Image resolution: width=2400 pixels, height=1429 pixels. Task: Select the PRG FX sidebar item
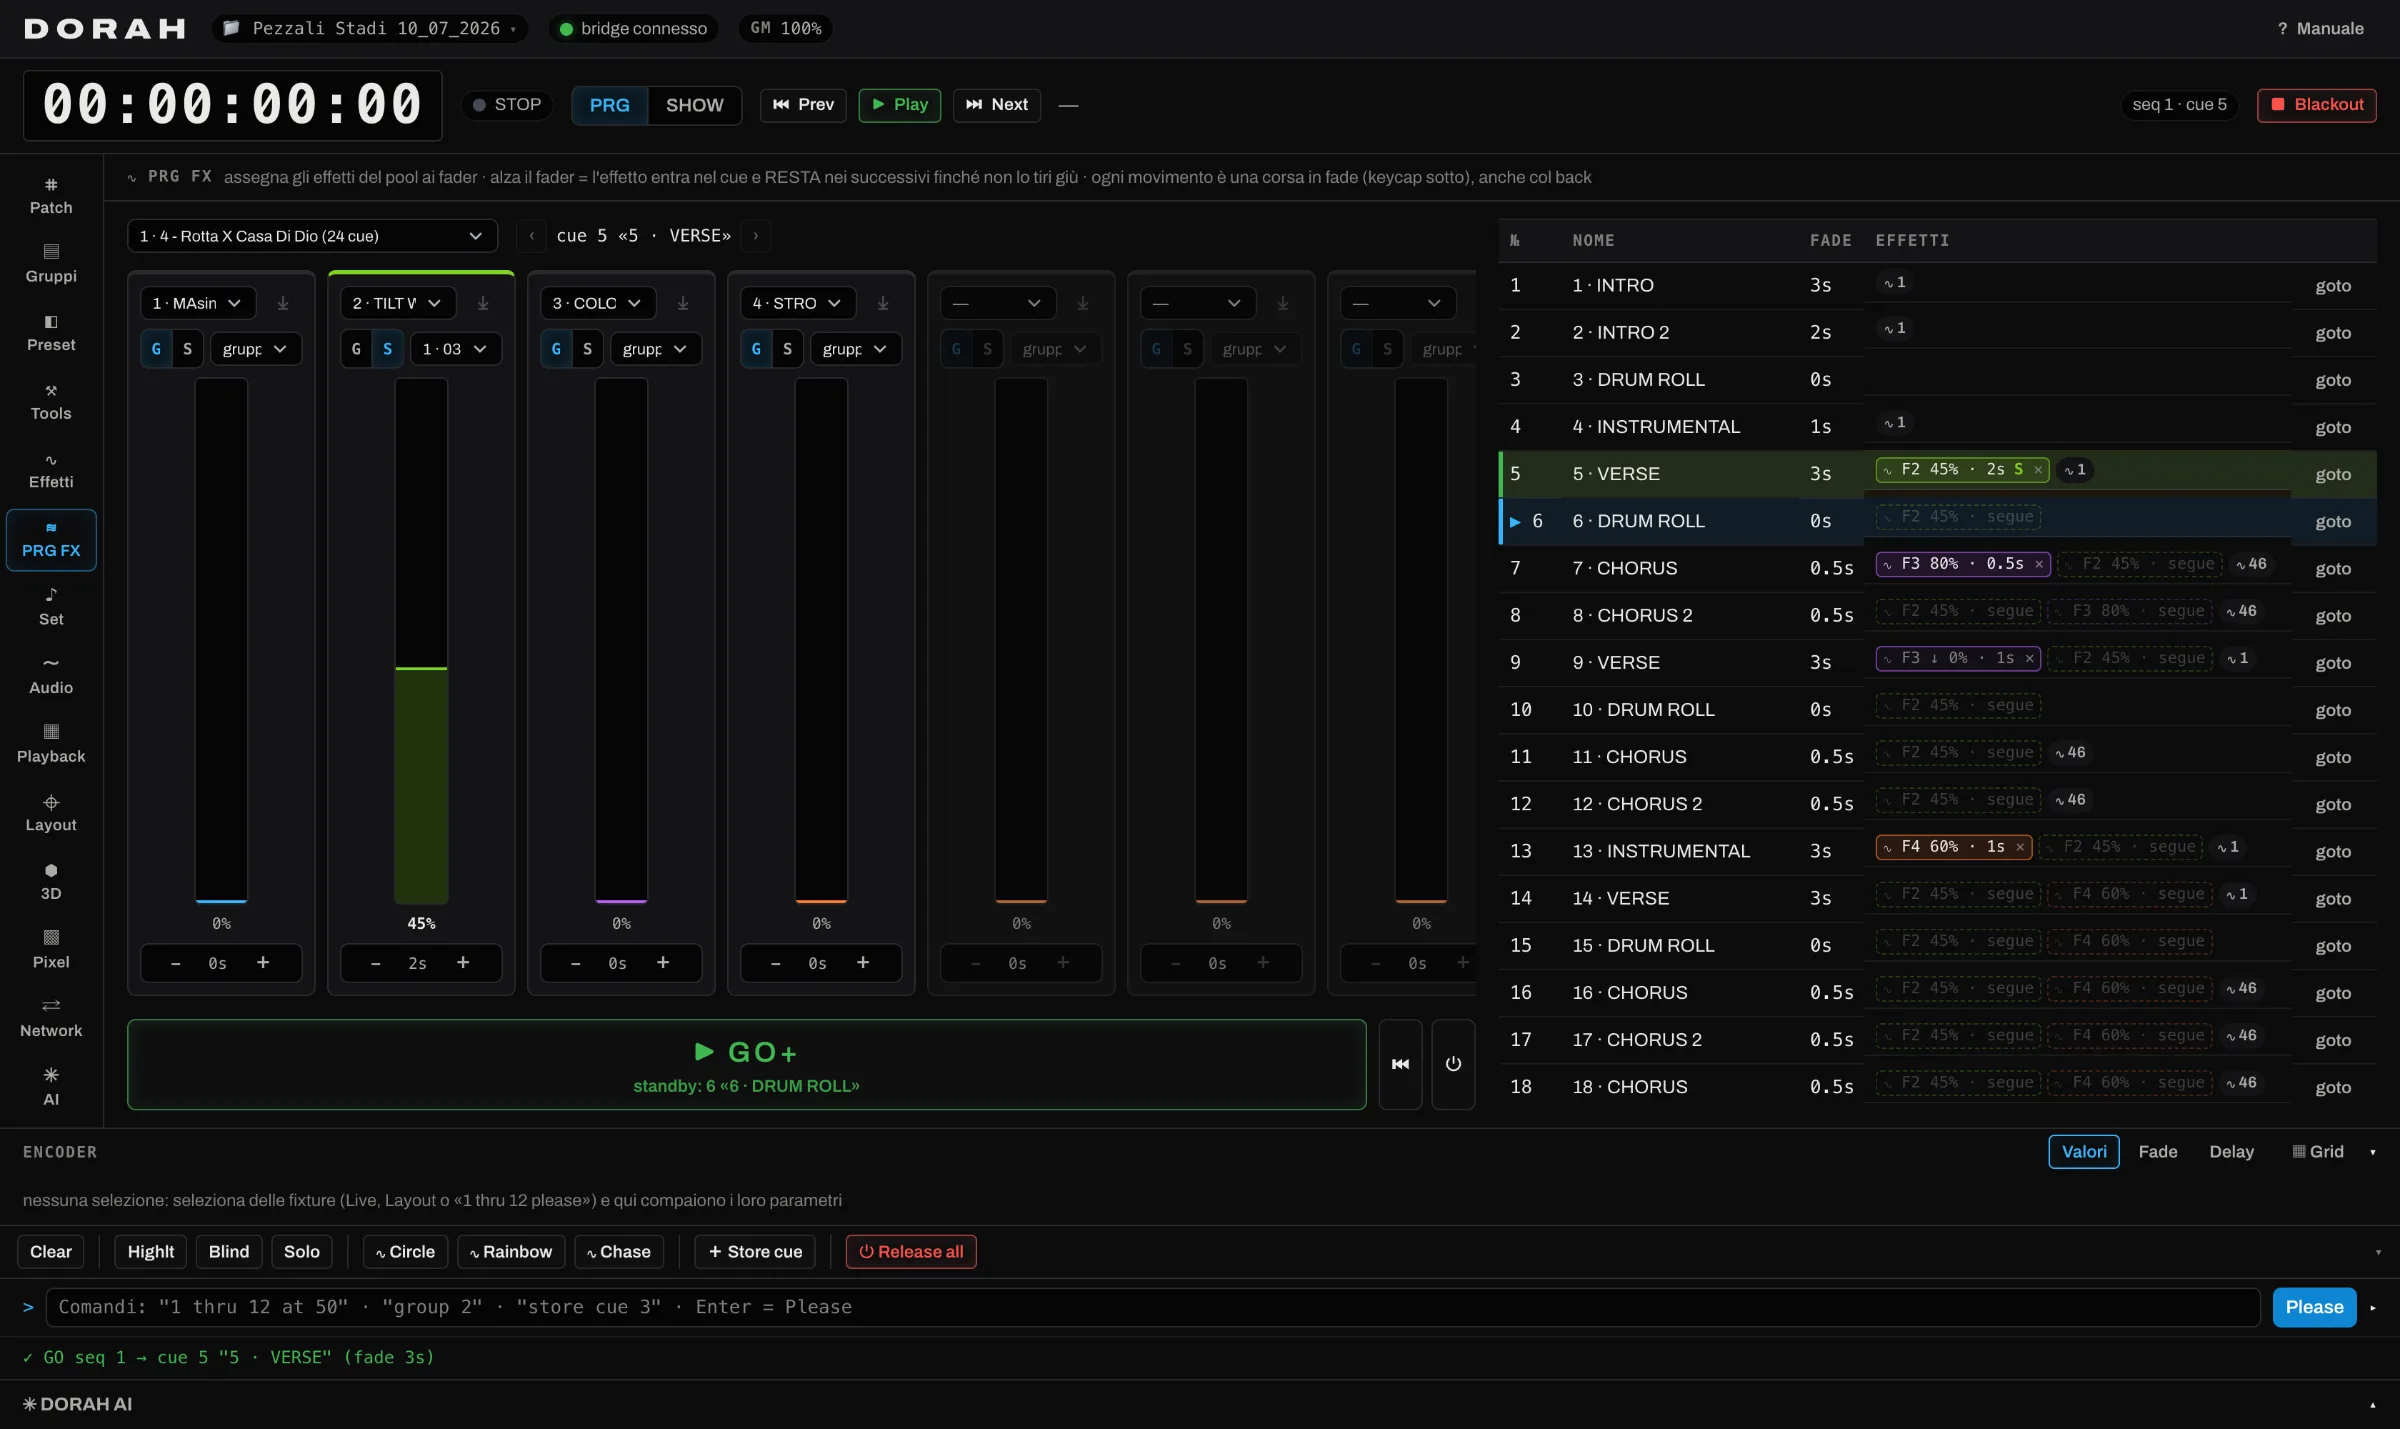[51, 539]
